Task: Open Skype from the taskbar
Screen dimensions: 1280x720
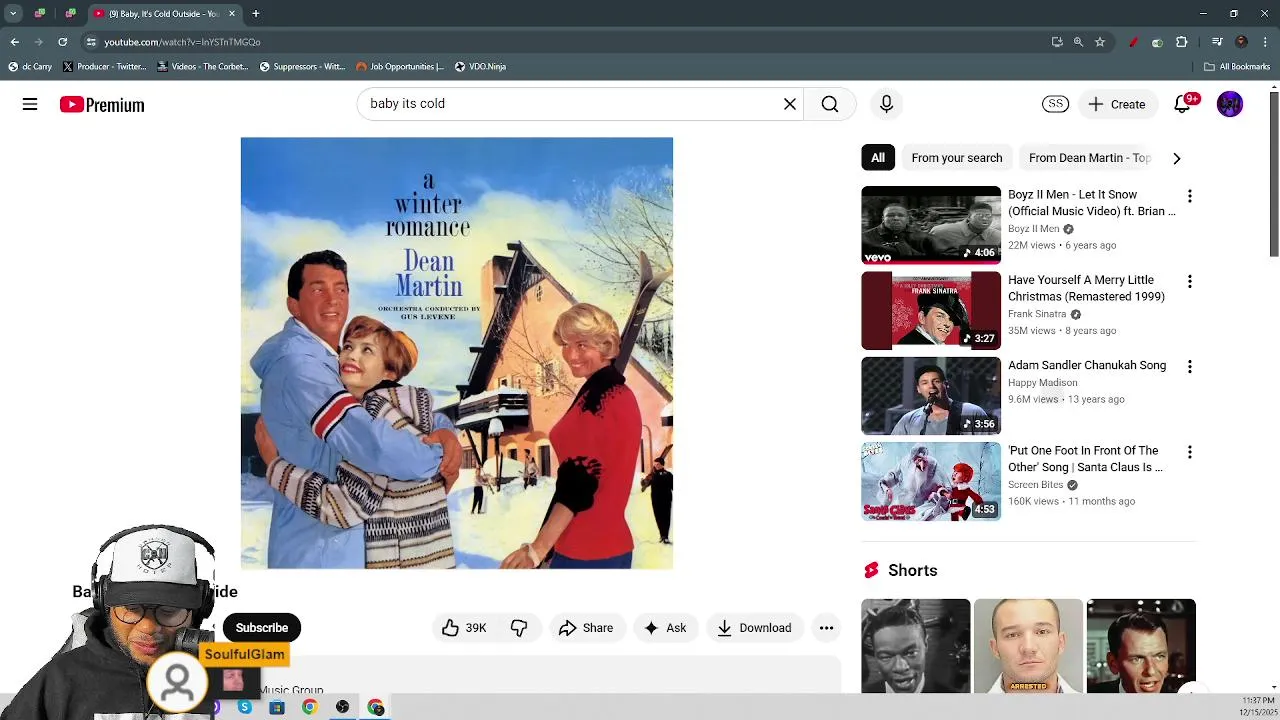Action: point(245,707)
